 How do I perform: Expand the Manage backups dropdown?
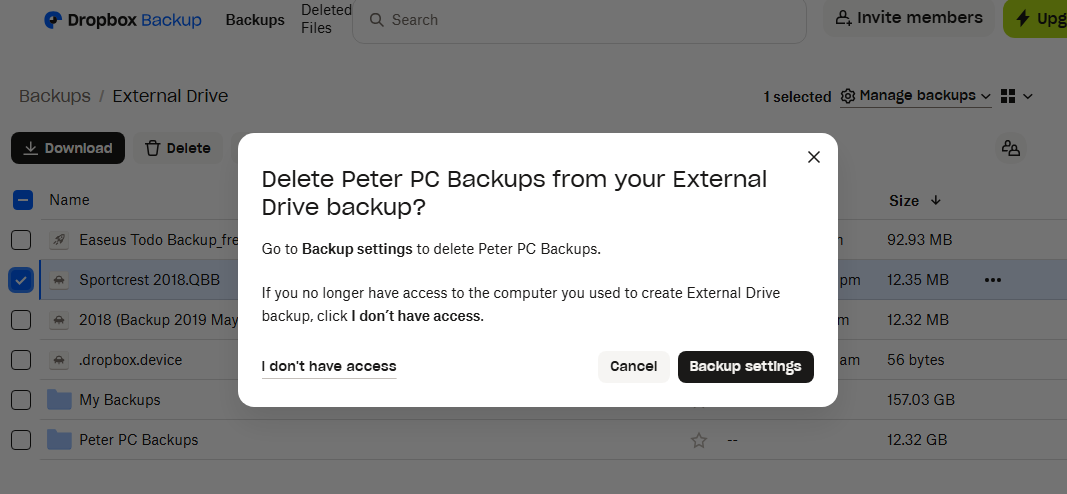coord(916,96)
